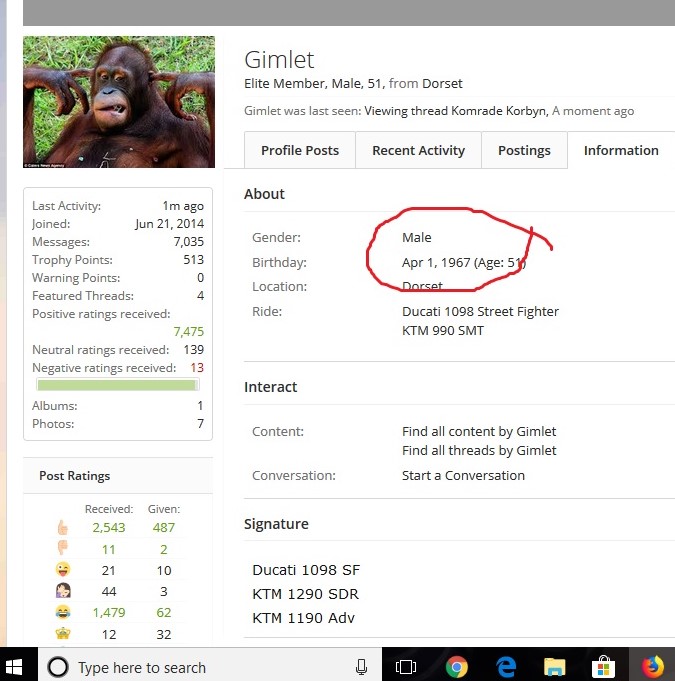Switch to the Profile Posts tab
Viewport: 675px width, 681px height.
(300, 150)
